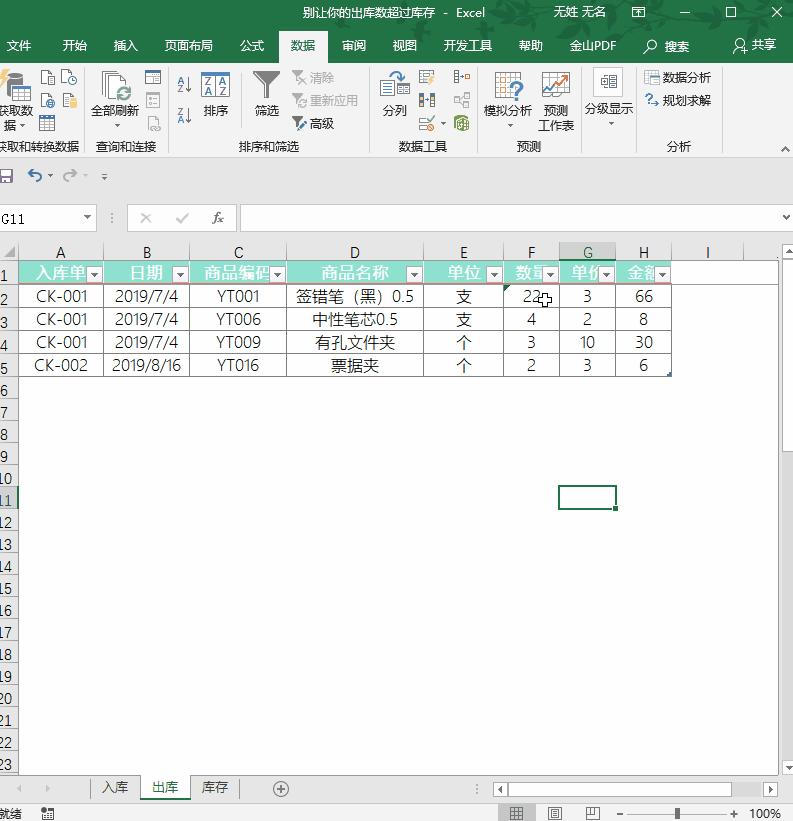Open the custom Sort (排序) dialog

(x=216, y=94)
